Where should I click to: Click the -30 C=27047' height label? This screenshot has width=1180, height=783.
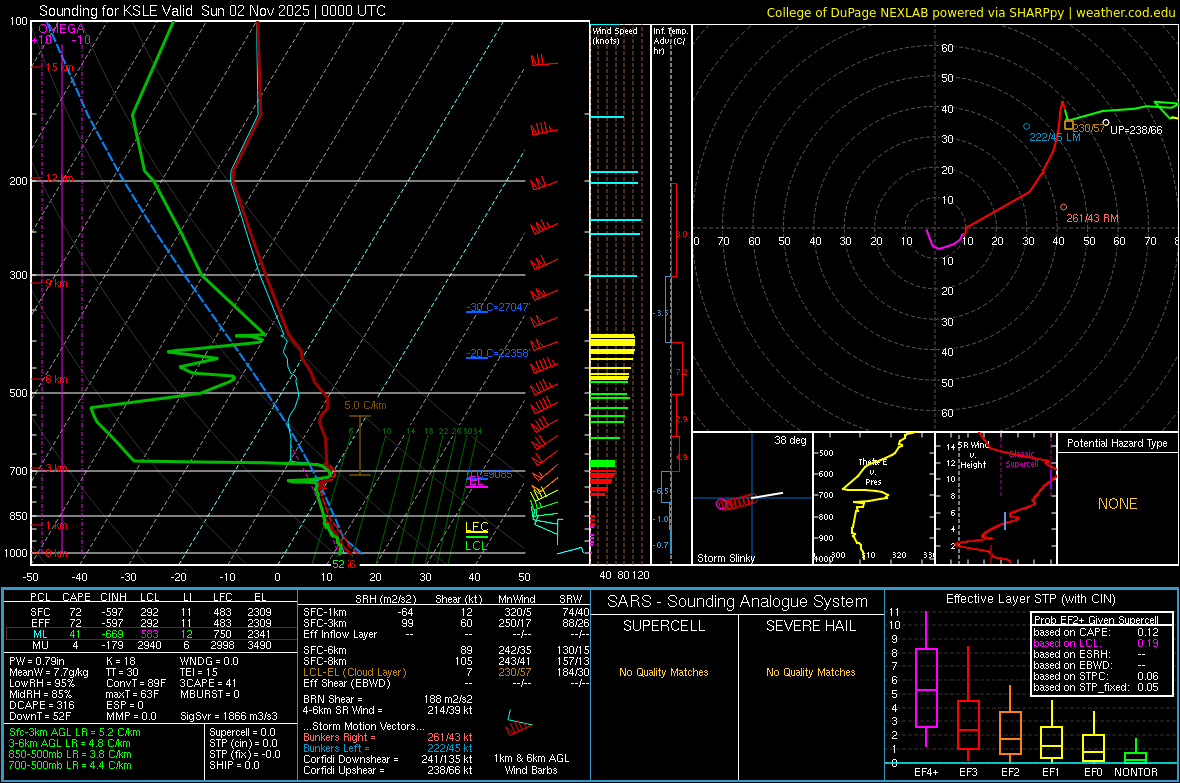pos(497,307)
